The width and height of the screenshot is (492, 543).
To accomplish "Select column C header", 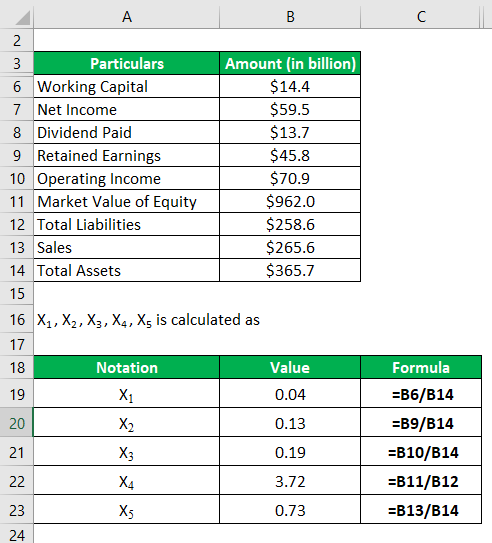I will 420,16.
